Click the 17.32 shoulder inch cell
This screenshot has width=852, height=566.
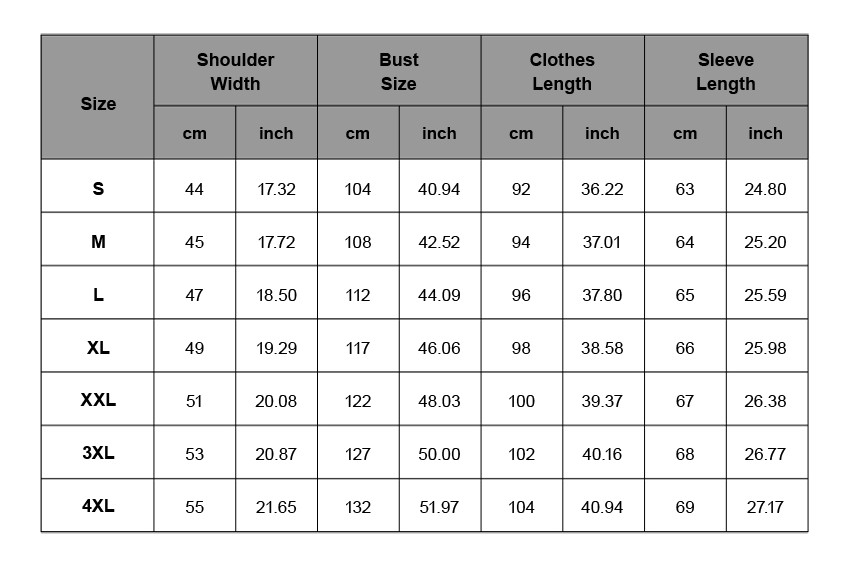pyautogui.click(x=276, y=186)
